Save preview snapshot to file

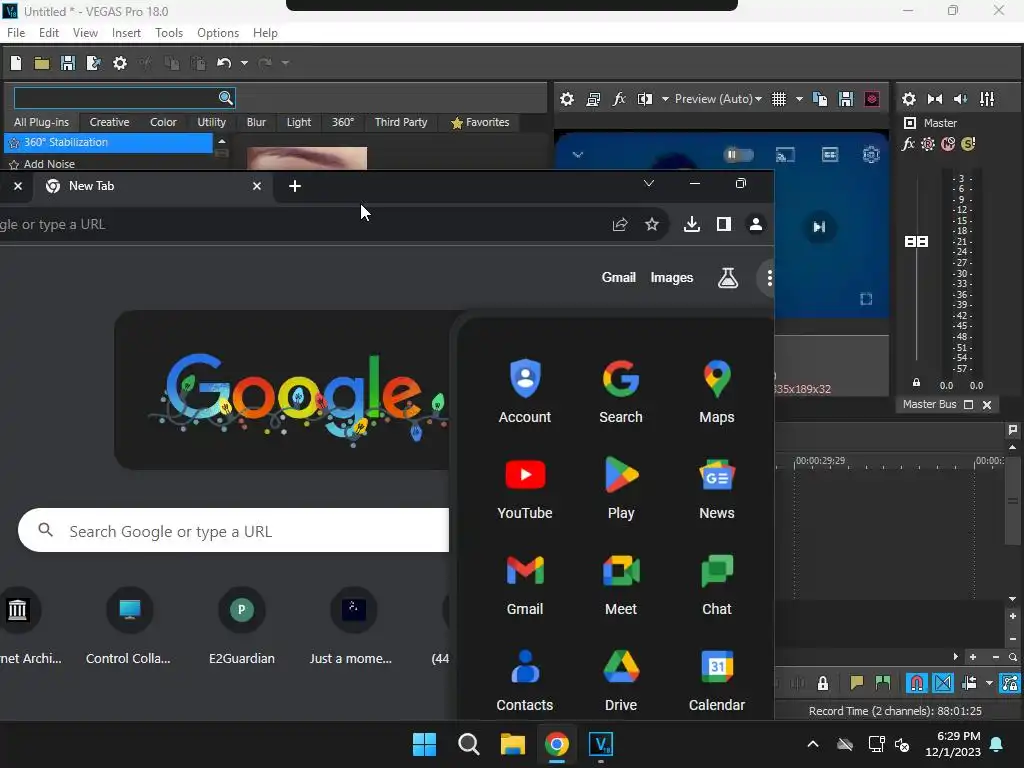846,99
